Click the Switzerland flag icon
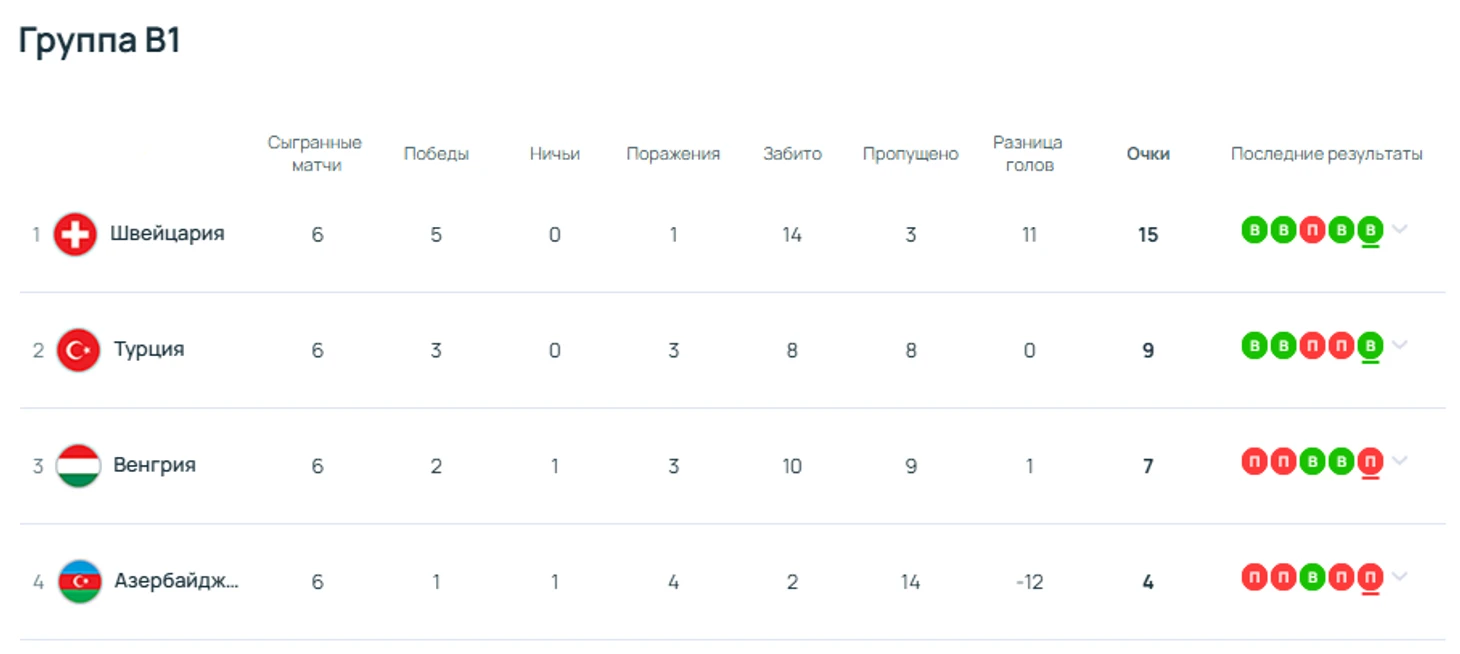 pos(75,235)
